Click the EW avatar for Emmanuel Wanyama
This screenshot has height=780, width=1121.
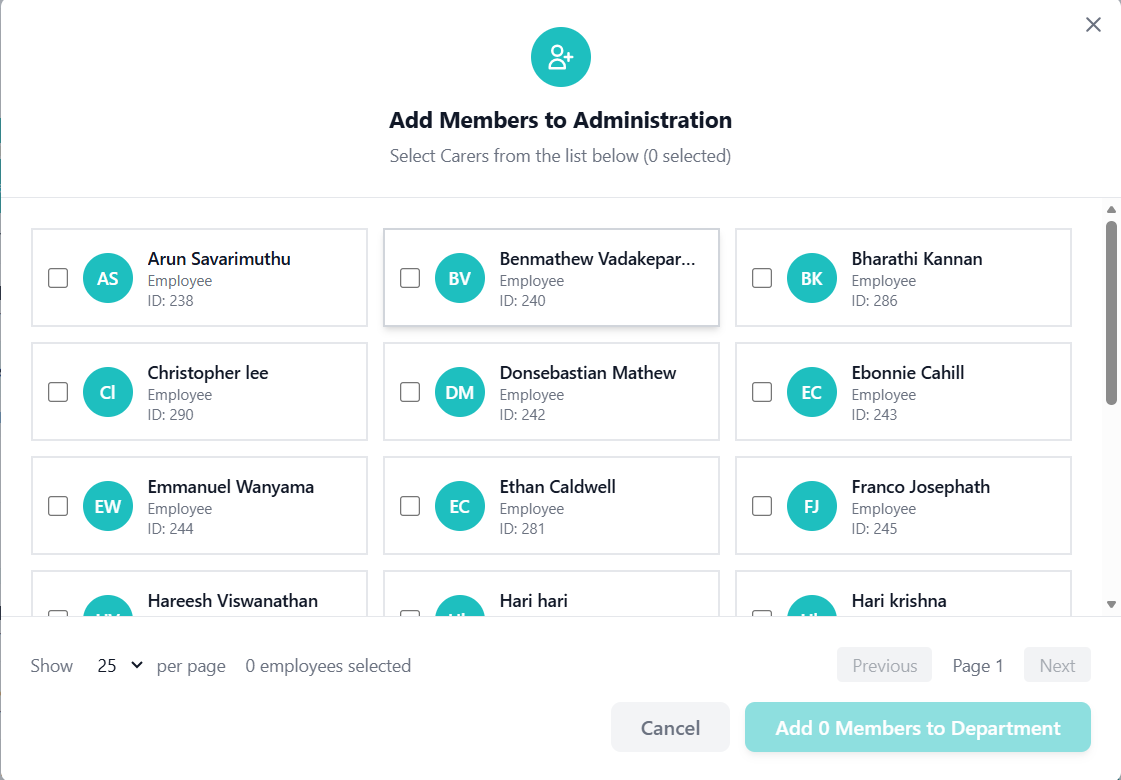108,507
